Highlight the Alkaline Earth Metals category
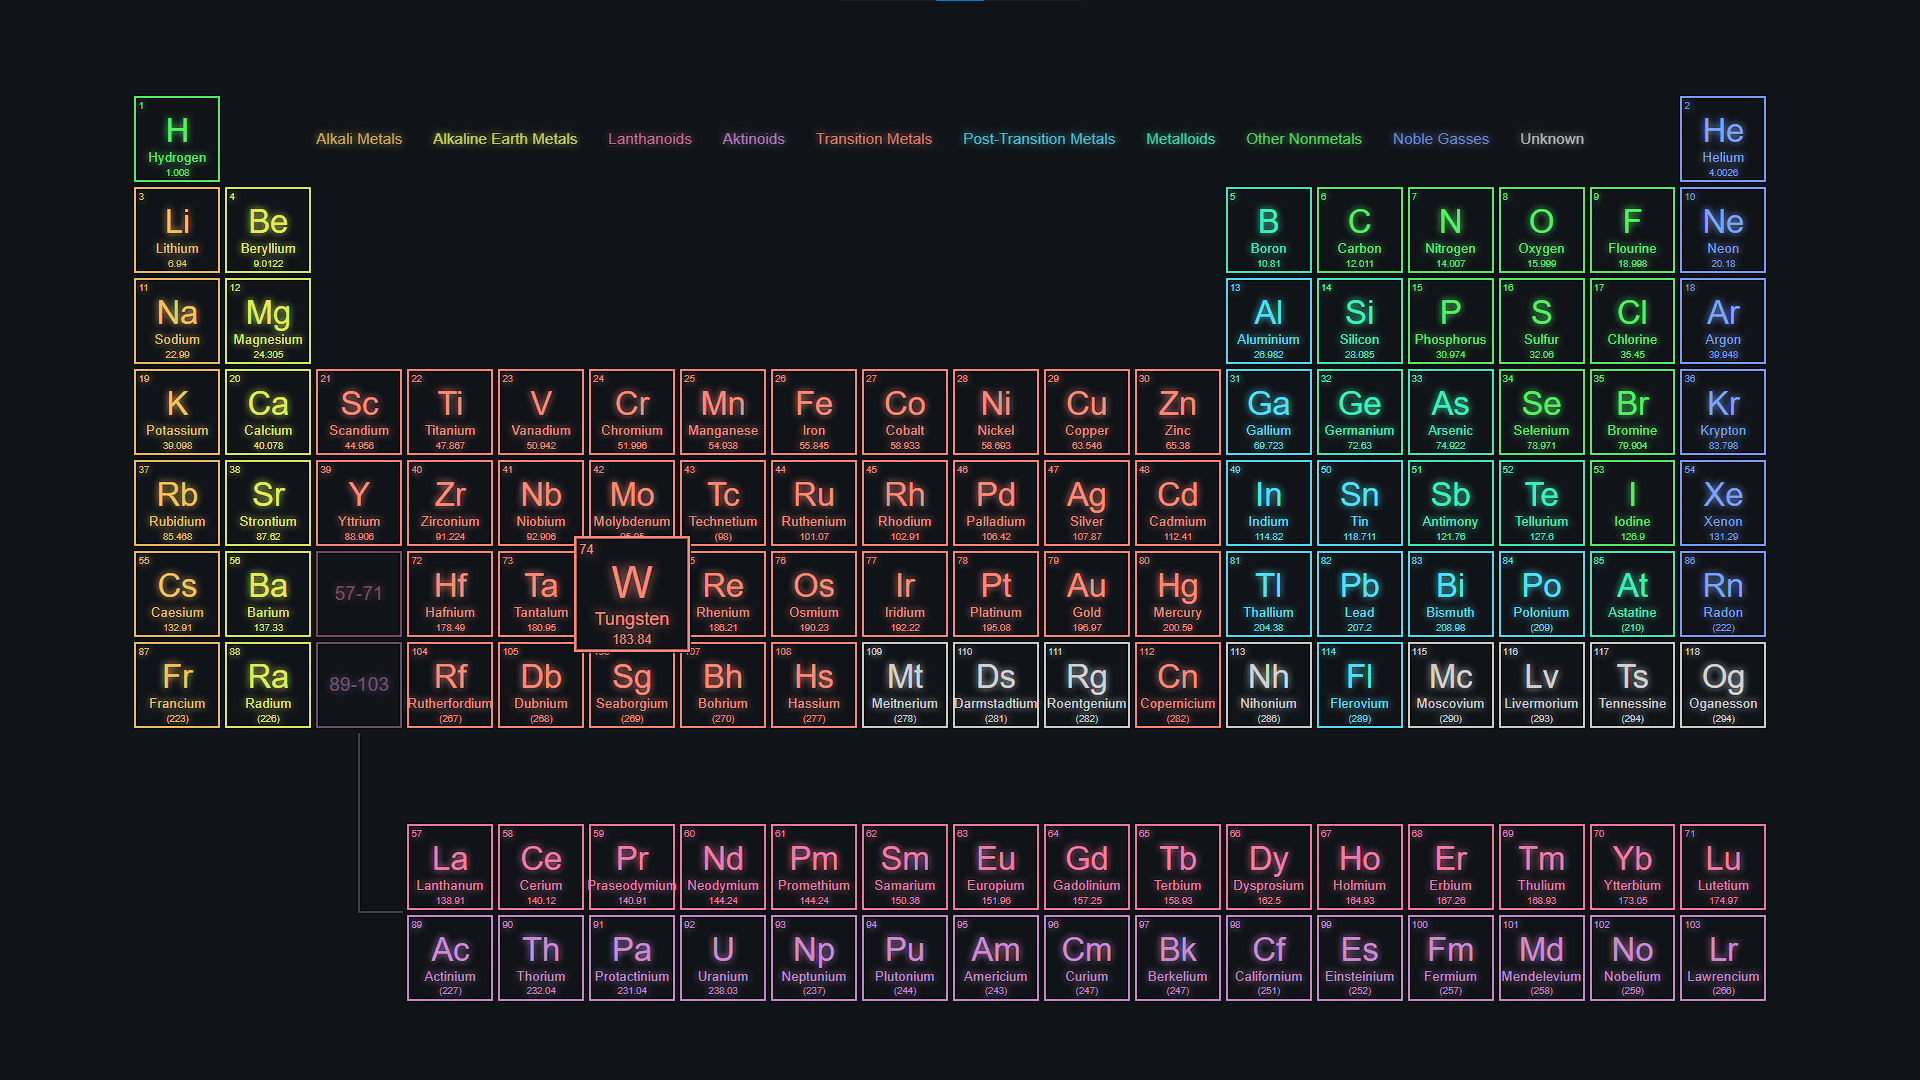Image resolution: width=1920 pixels, height=1080 pixels. pyautogui.click(x=505, y=139)
